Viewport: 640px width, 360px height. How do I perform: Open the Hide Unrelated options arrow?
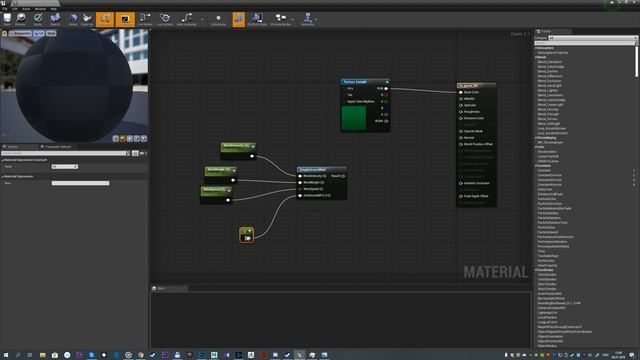click(202, 19)
